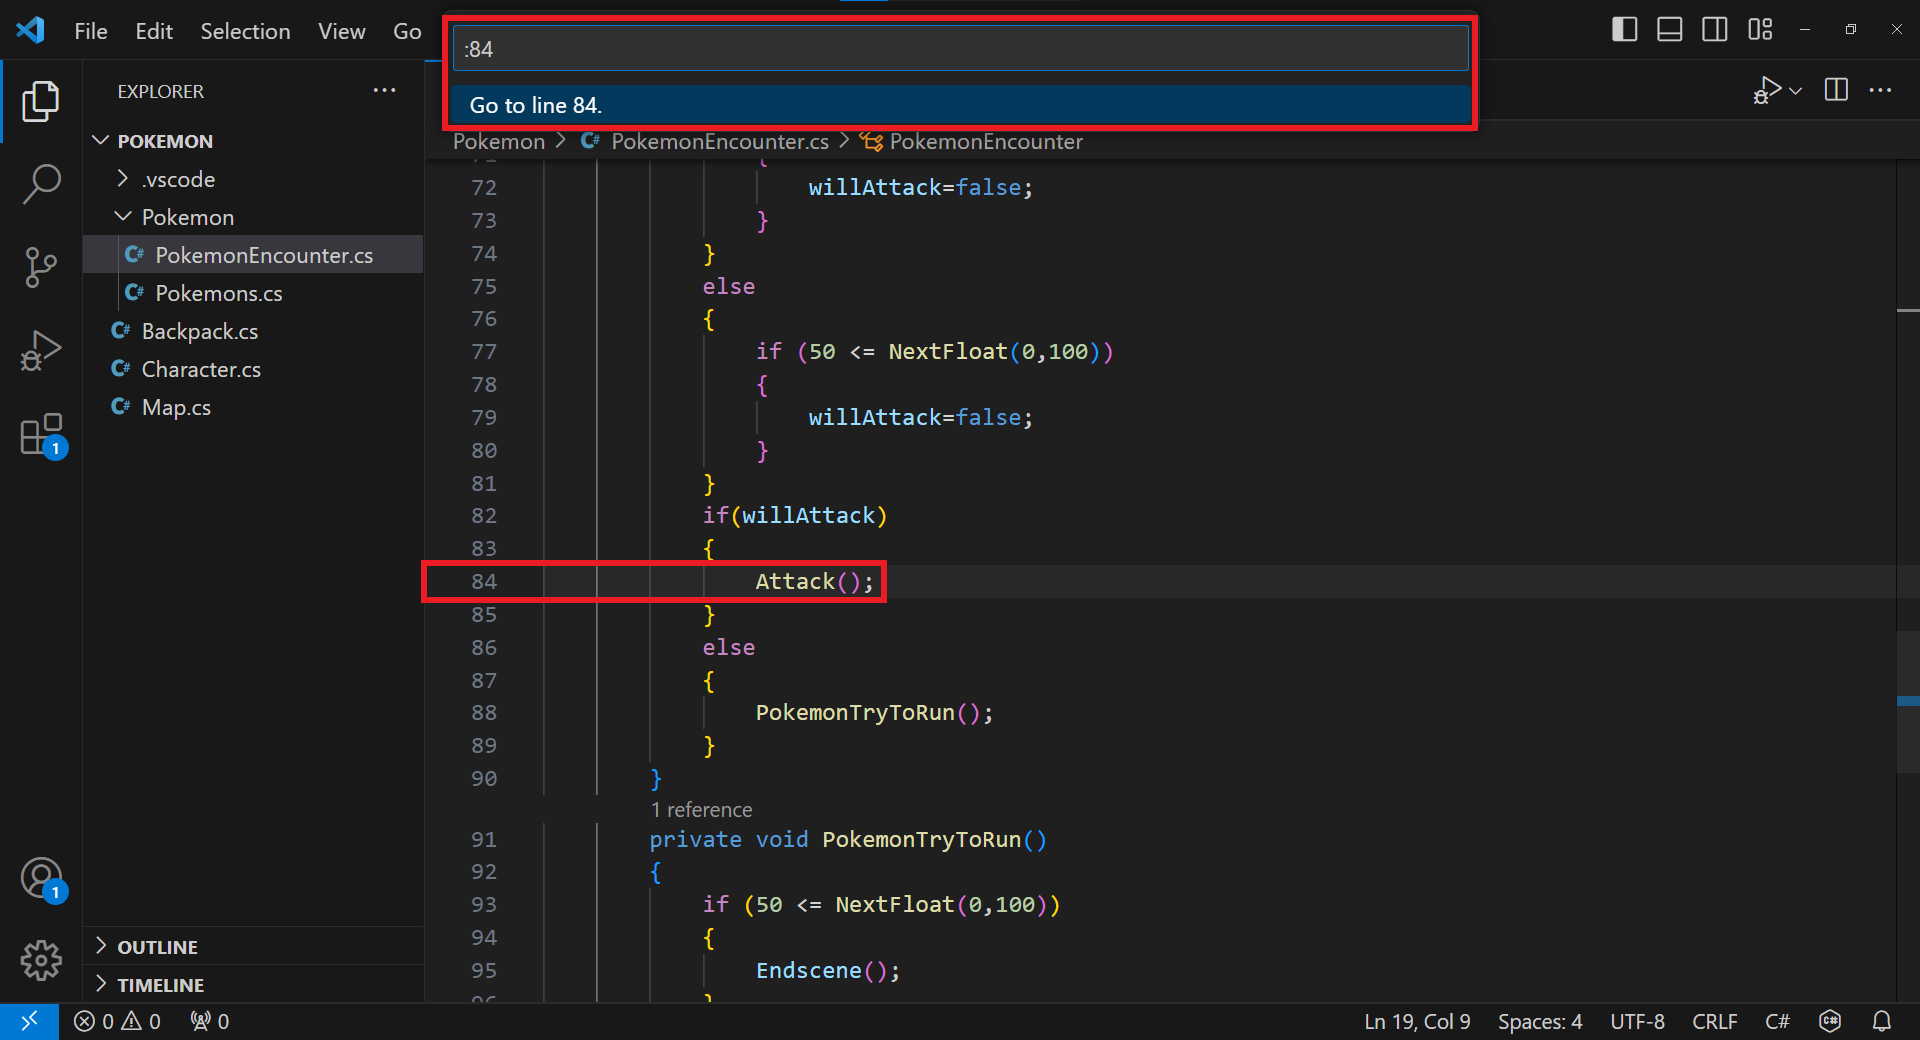
Task: Open Source Control view
Action: click(41, 267)
